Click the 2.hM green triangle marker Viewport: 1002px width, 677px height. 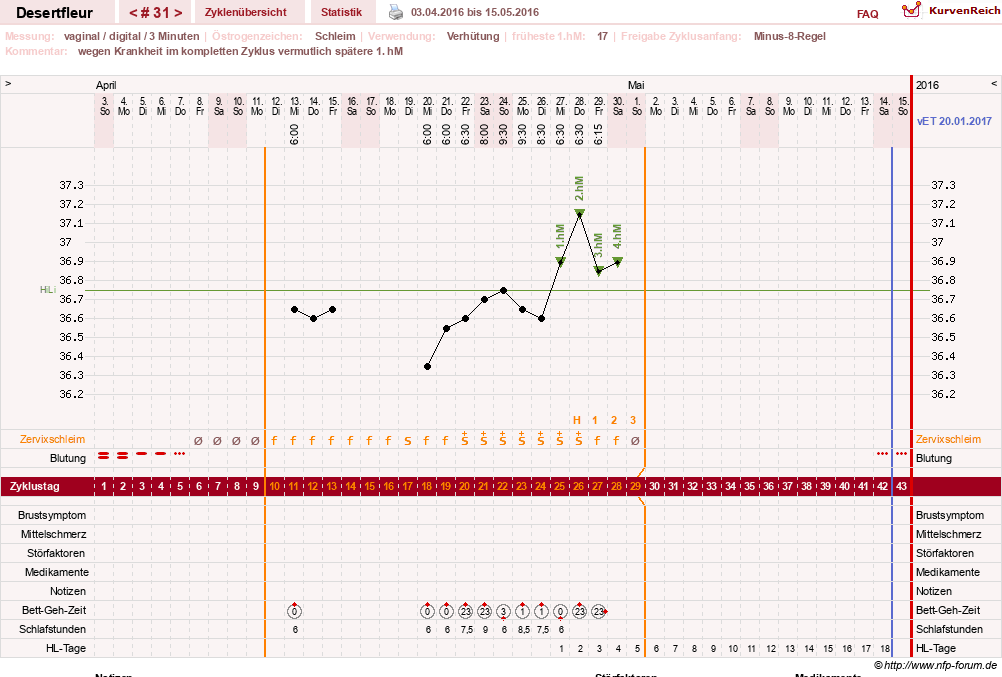pyautogui.click(x=580, y=213)
